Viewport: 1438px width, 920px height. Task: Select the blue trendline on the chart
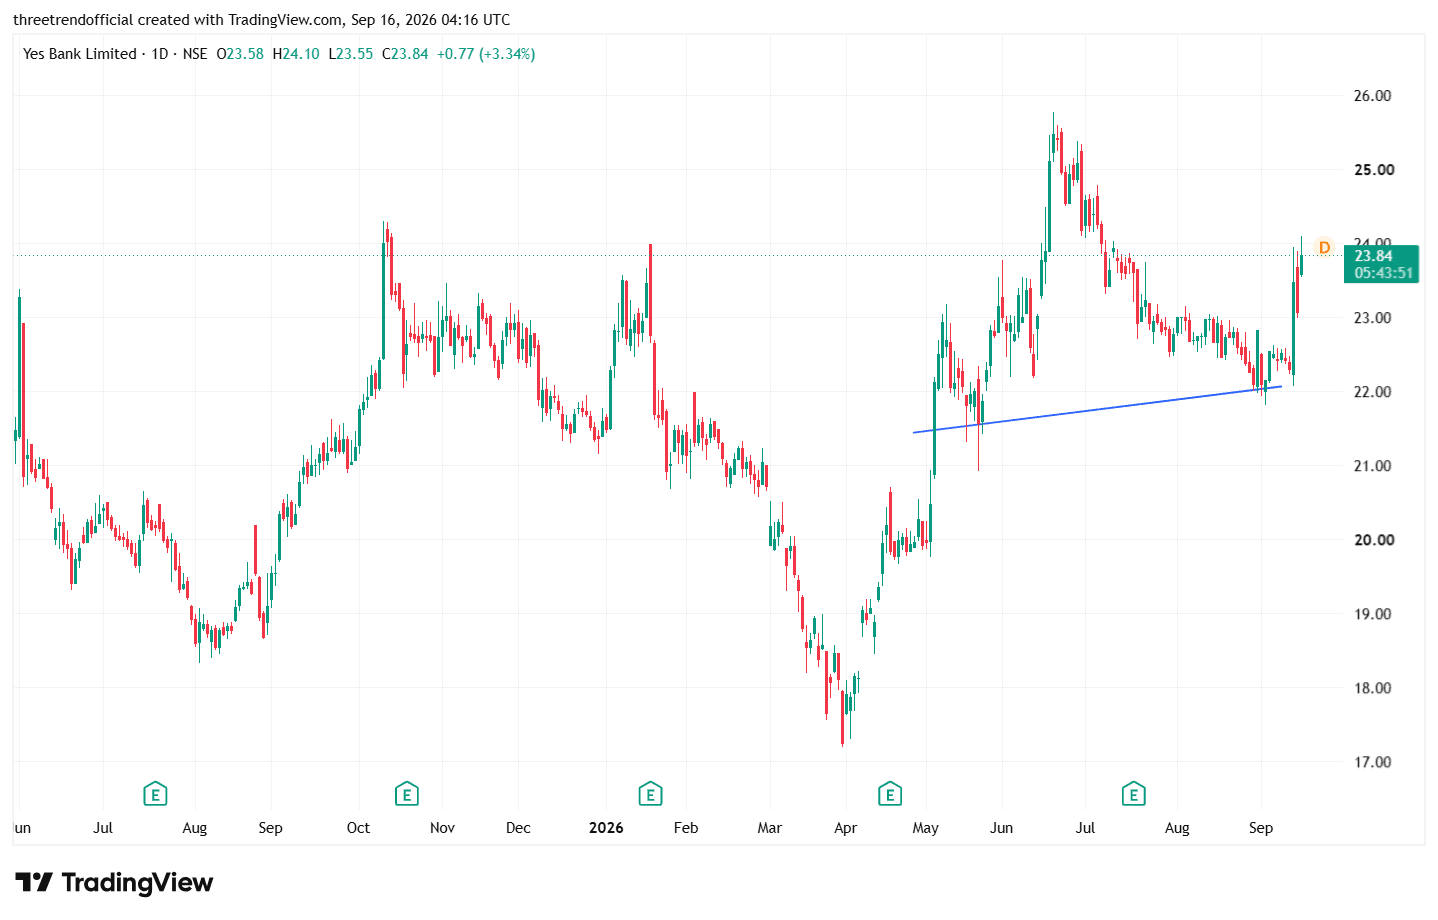(1097, 409)
